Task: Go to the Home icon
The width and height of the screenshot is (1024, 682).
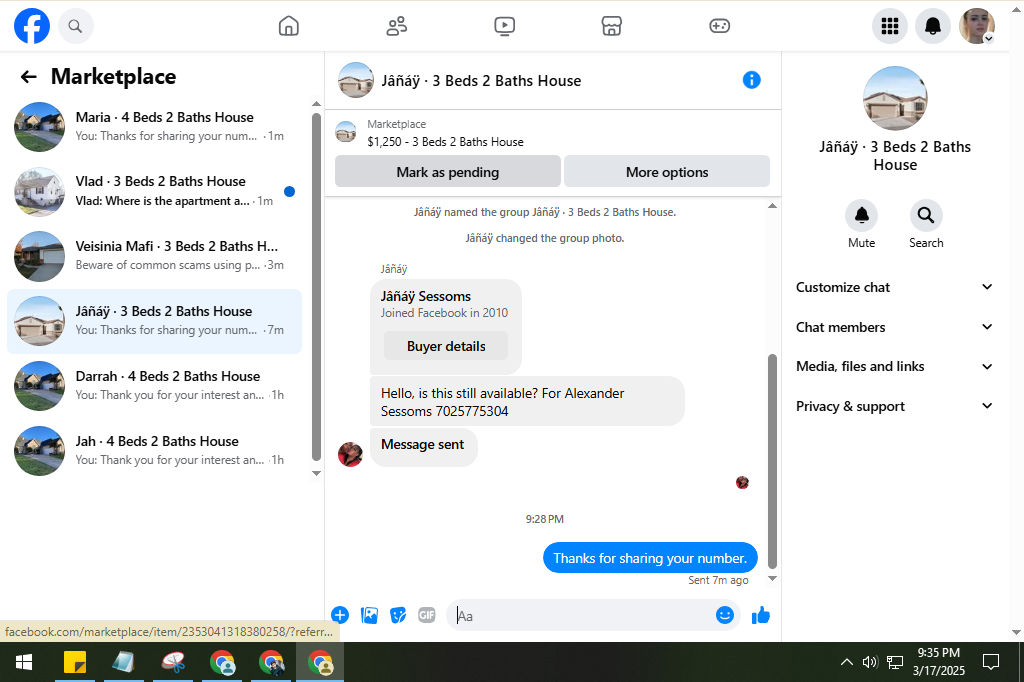Action: [x=289, y=26]
